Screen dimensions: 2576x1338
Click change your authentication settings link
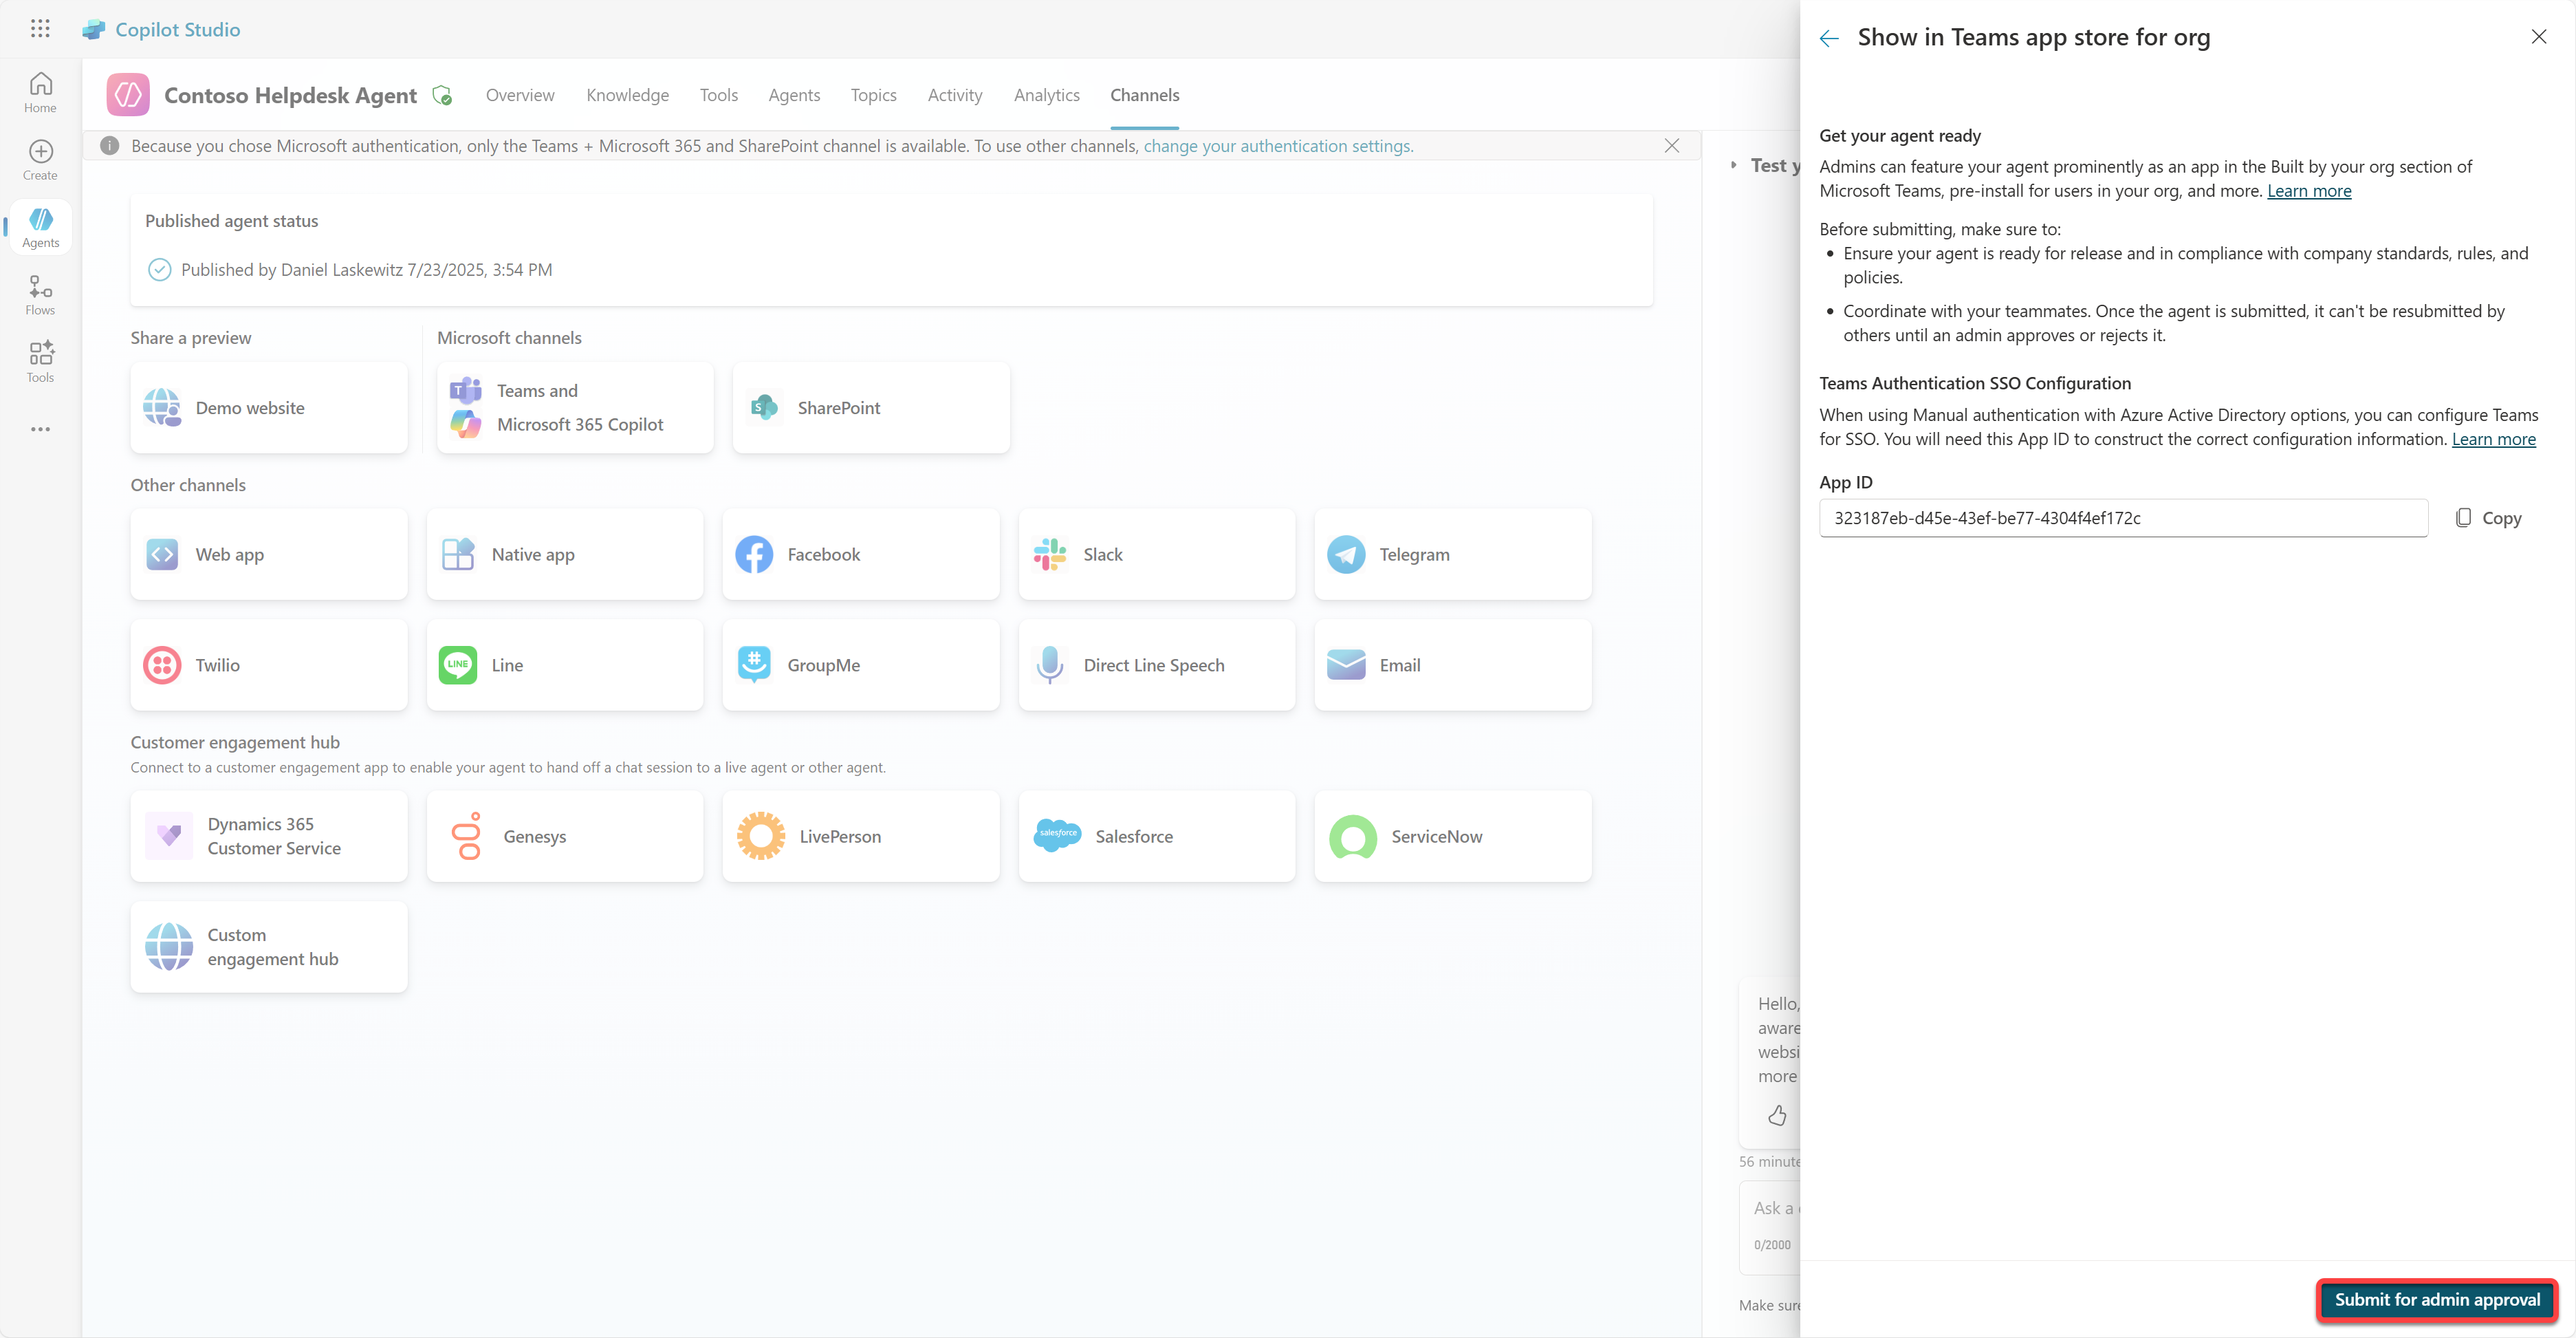pyautogui.click(x=1278, y=146)
